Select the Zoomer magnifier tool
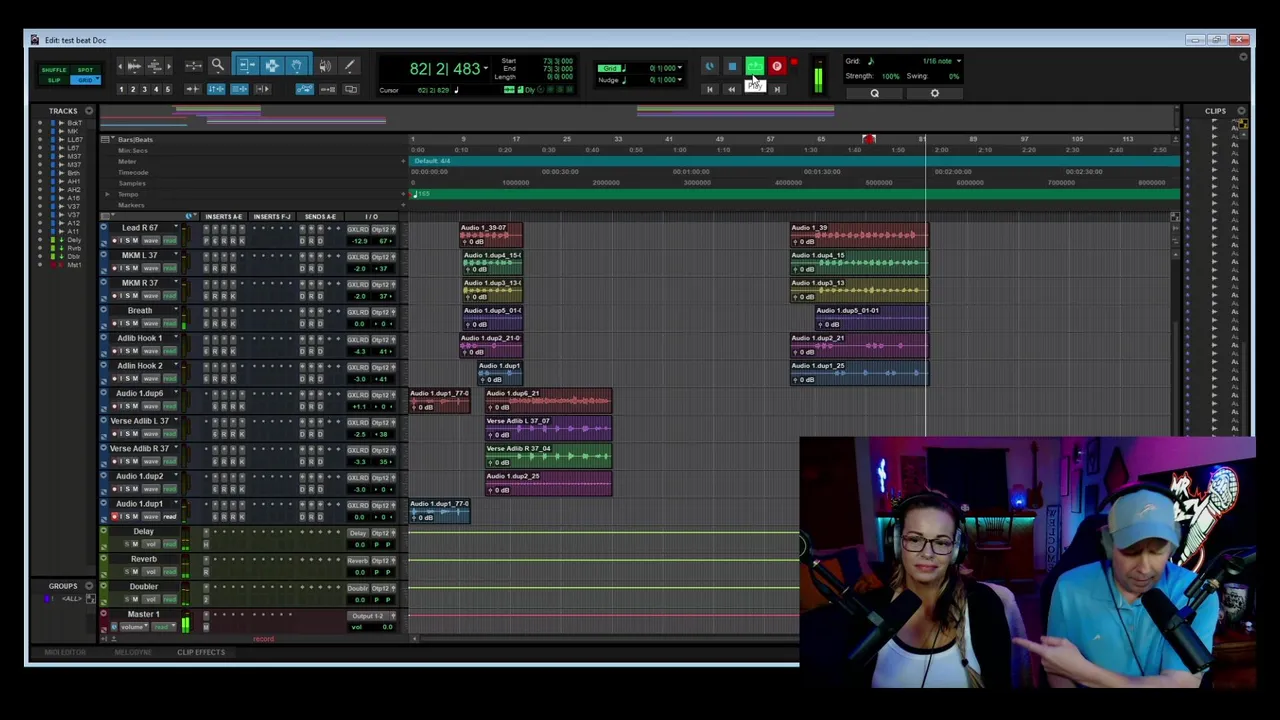 click(x=217, y=65)
